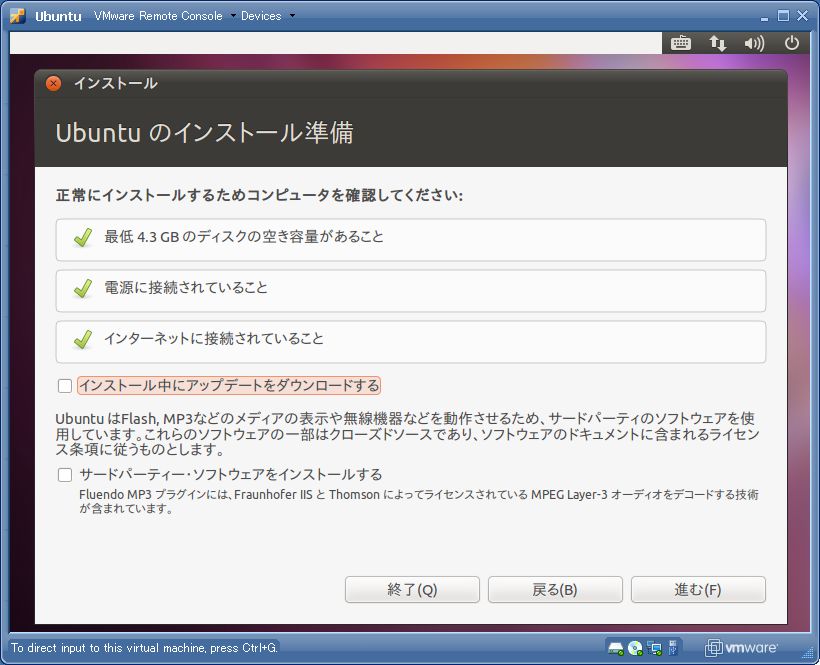The height and width of the screenshot is (665, 820).
Task: Click the VMware hard disk status icon
Action: [x=616, y=648]
